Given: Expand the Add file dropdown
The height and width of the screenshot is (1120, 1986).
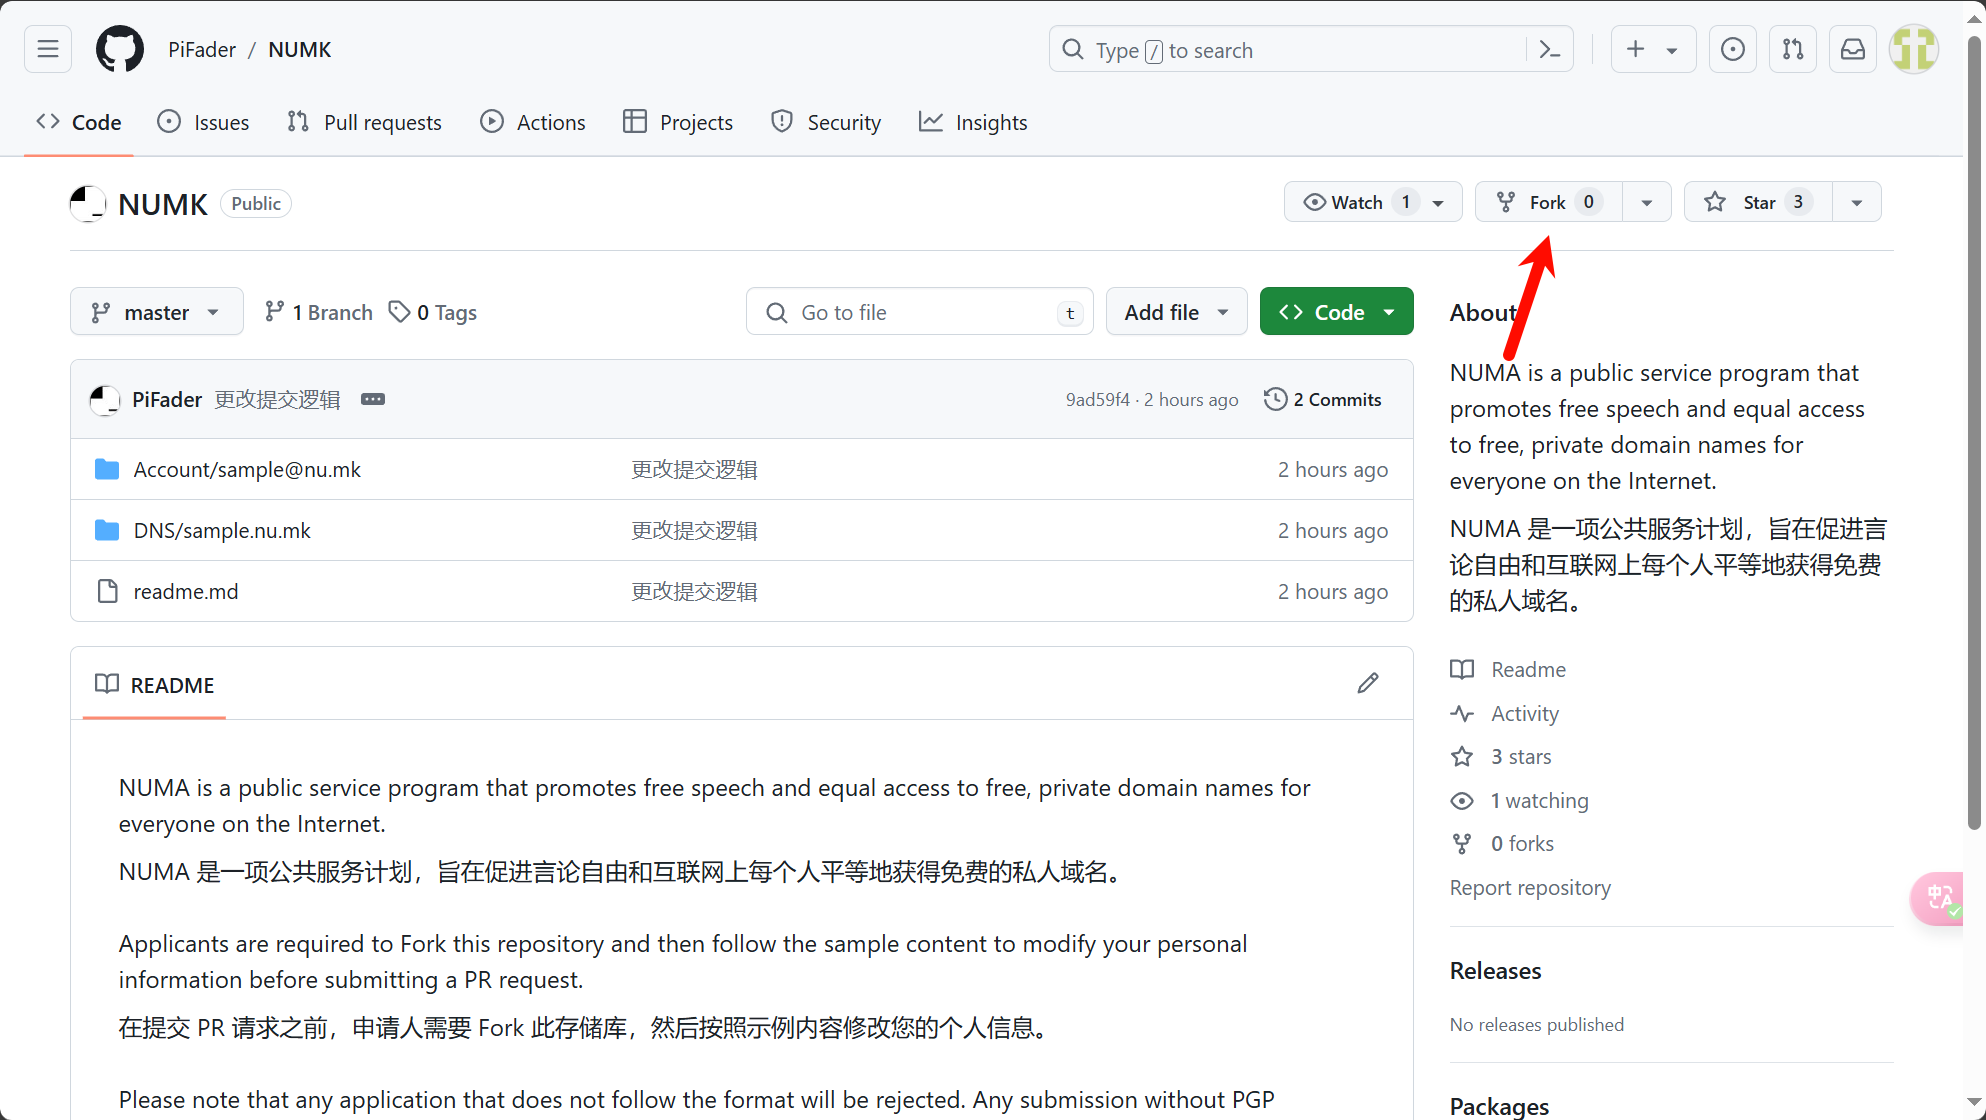Looking at the screenshot, I should point(1176,312).
